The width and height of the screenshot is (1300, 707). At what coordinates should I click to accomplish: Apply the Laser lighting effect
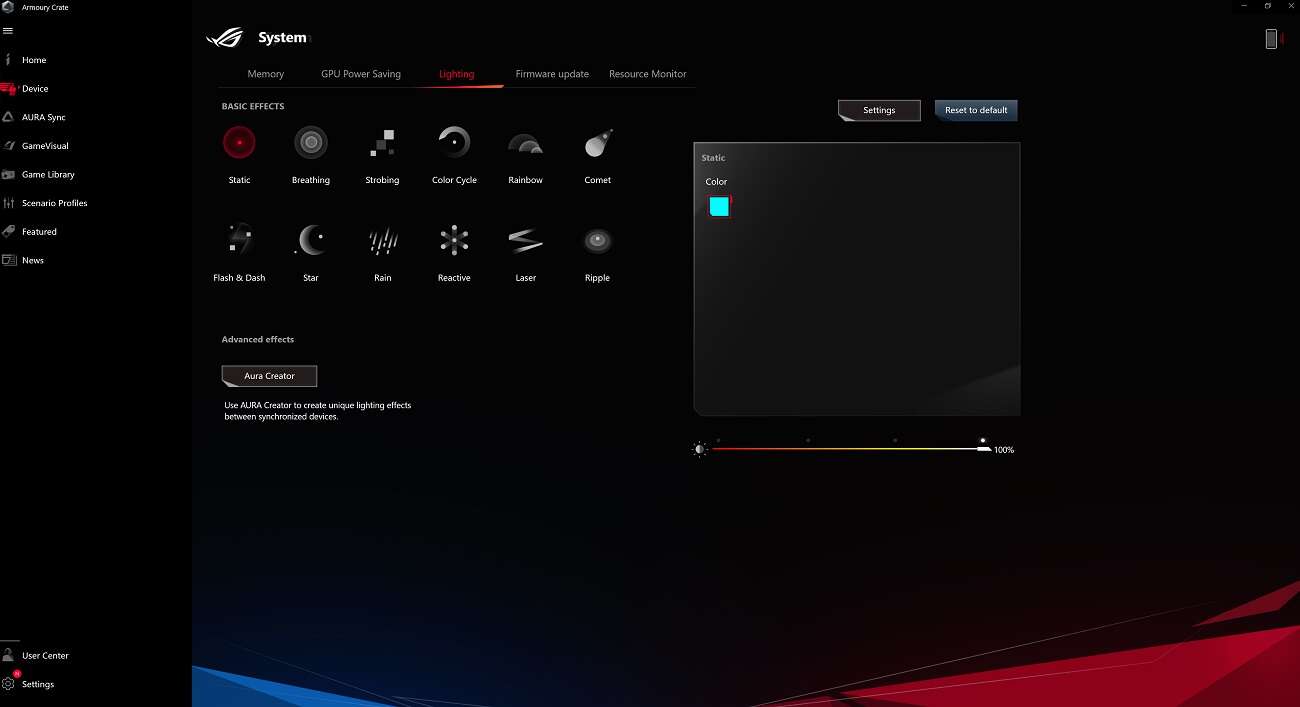tap(525, 241)
